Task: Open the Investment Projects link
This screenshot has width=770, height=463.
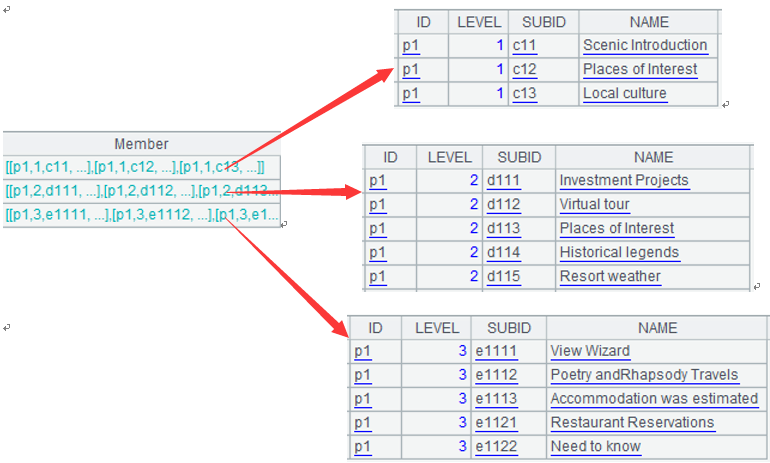Action: point(624,180)
